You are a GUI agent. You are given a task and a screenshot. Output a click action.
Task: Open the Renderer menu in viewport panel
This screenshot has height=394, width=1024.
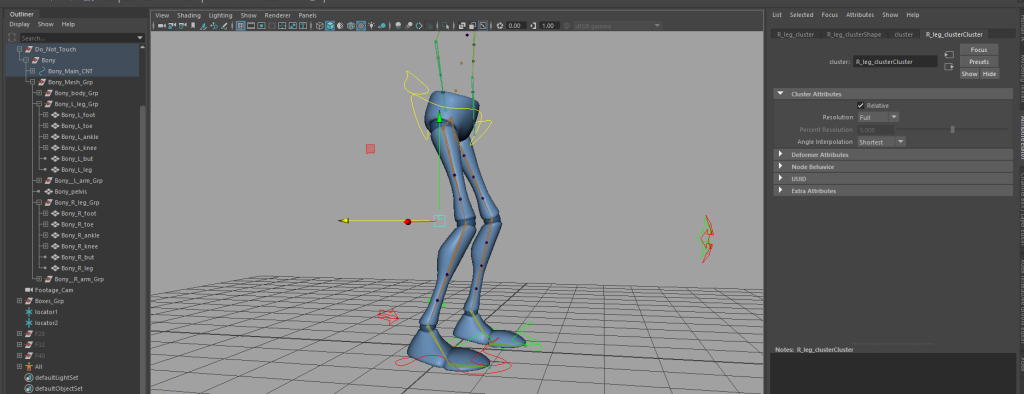click(x=277, y=15)
